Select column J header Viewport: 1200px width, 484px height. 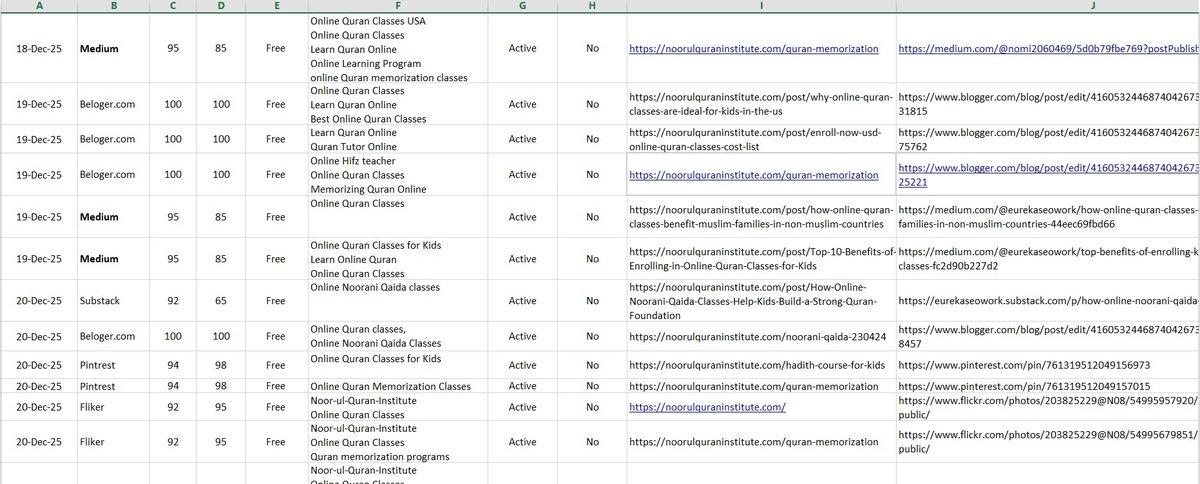pyautogui.click(x=1048, y=6)
